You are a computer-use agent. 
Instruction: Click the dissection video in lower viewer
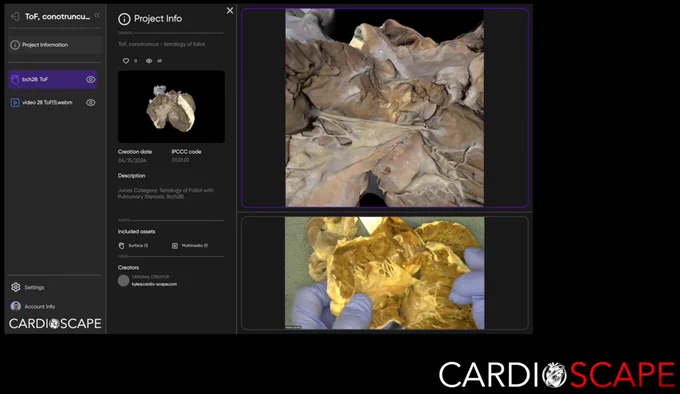[x=385, y=273]
